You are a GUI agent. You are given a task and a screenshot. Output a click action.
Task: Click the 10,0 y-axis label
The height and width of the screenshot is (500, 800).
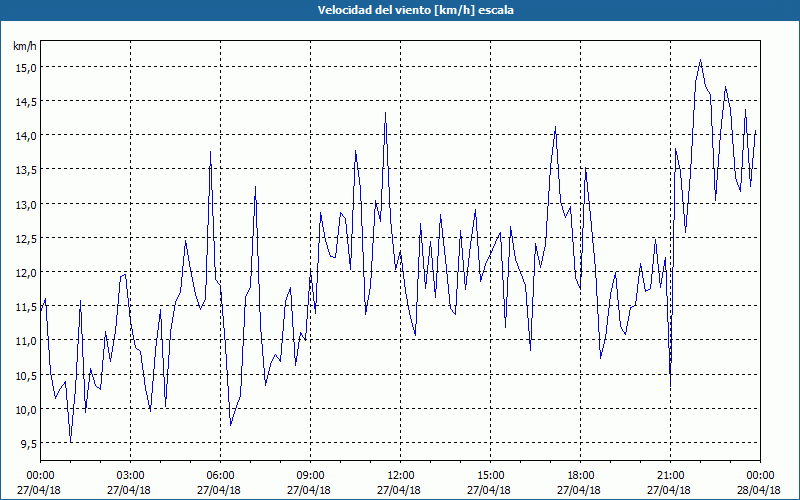(x=26, y=410)
